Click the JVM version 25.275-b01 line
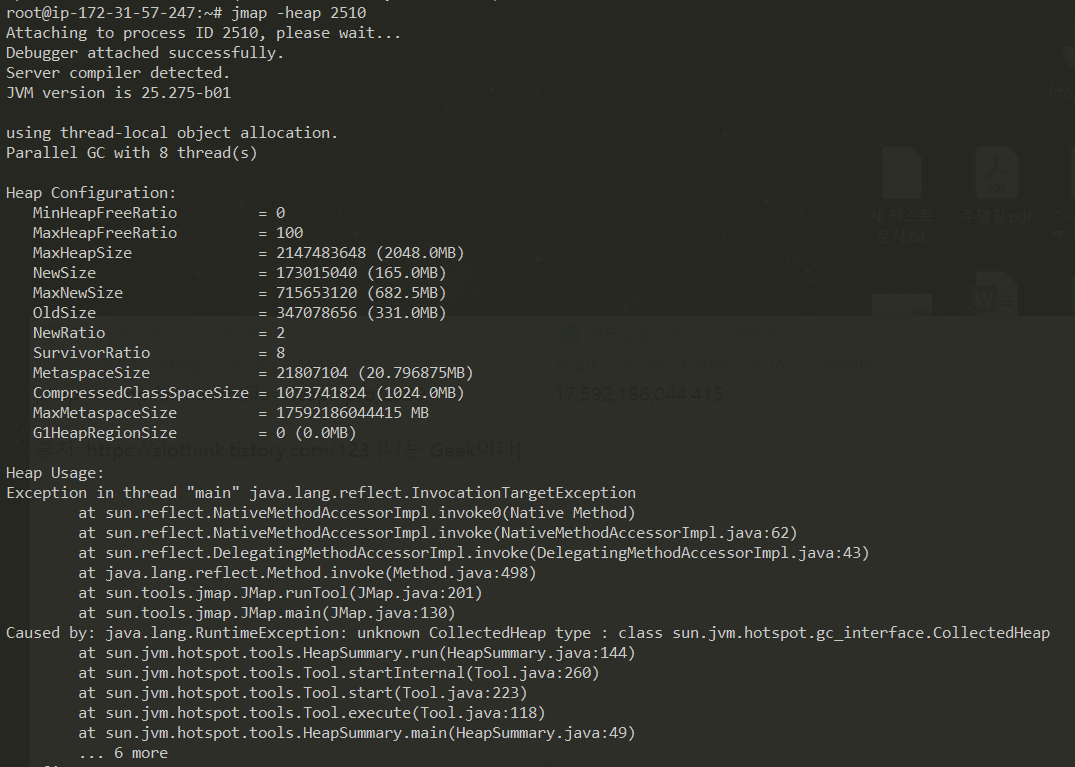The height and width of the screenshot is (767, 1075). click(119, 93)
